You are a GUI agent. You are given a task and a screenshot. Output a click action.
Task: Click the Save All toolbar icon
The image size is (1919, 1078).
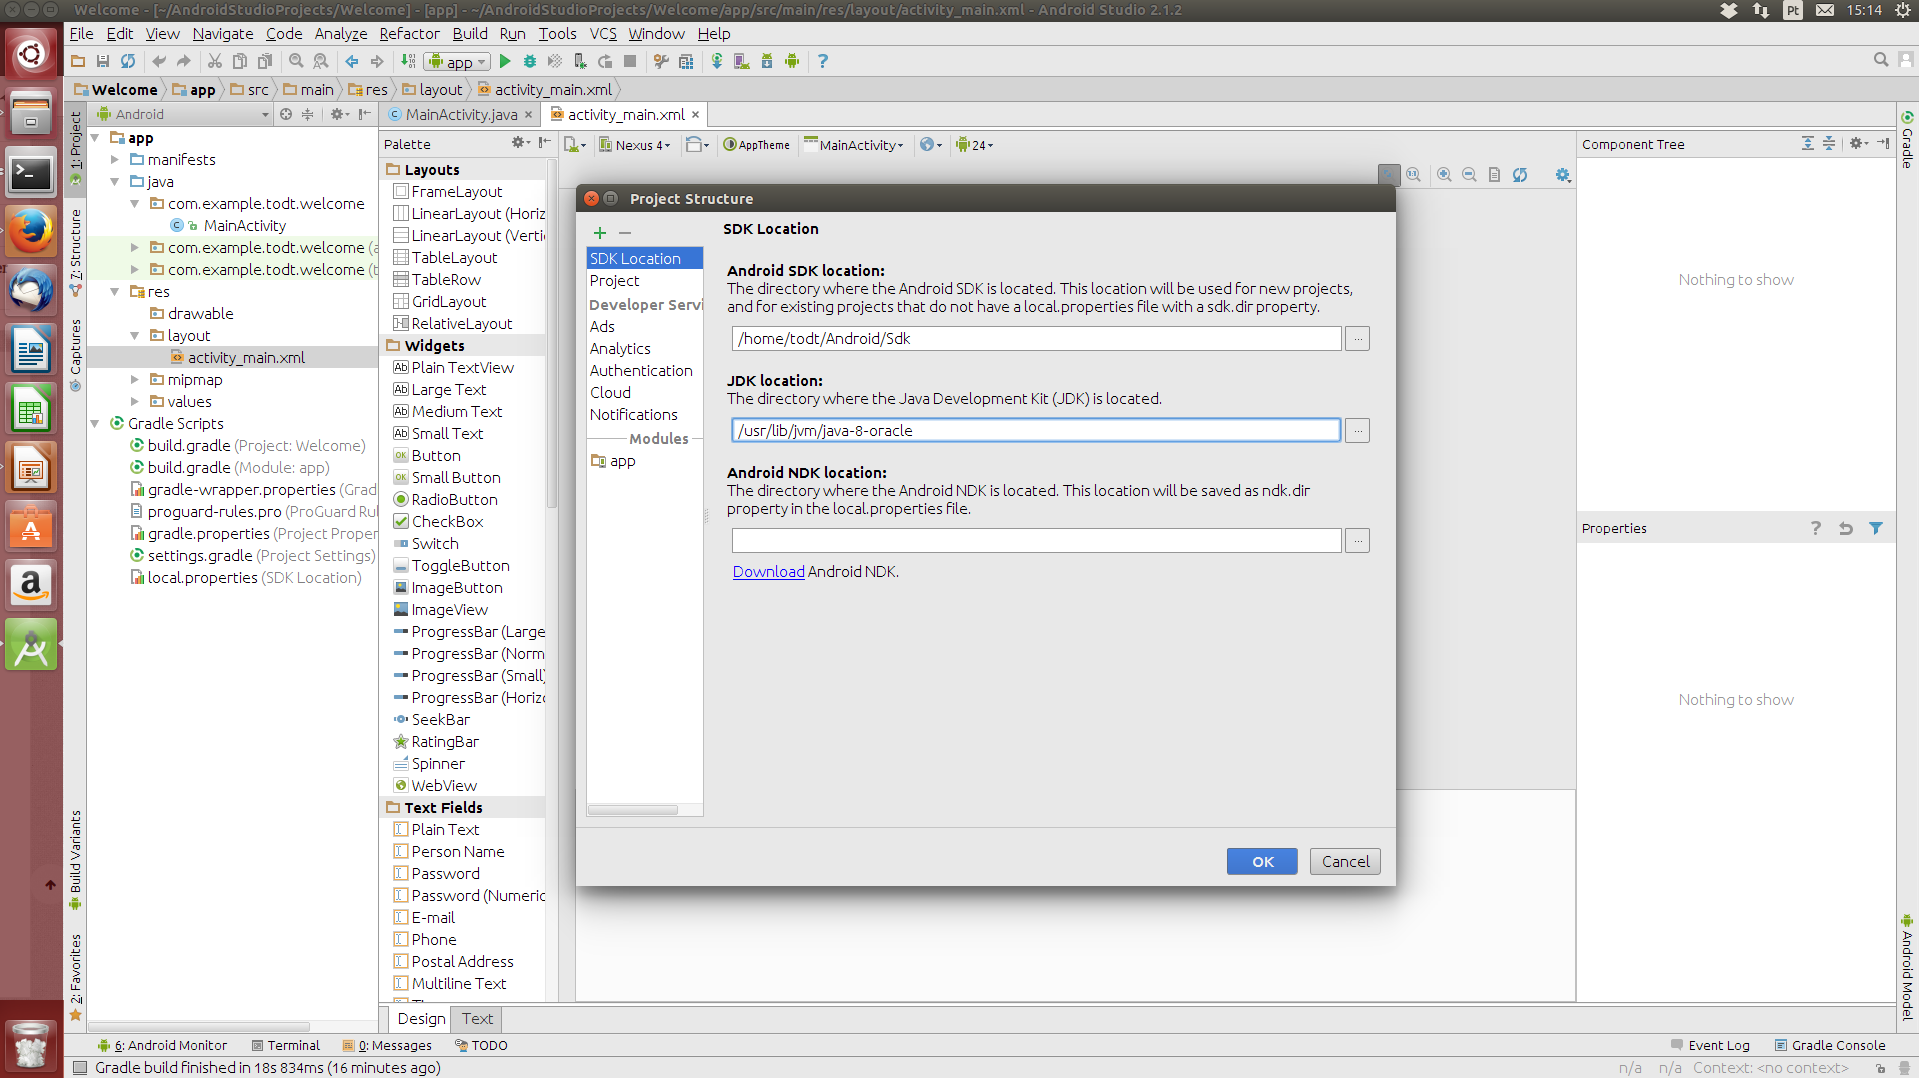103,61
